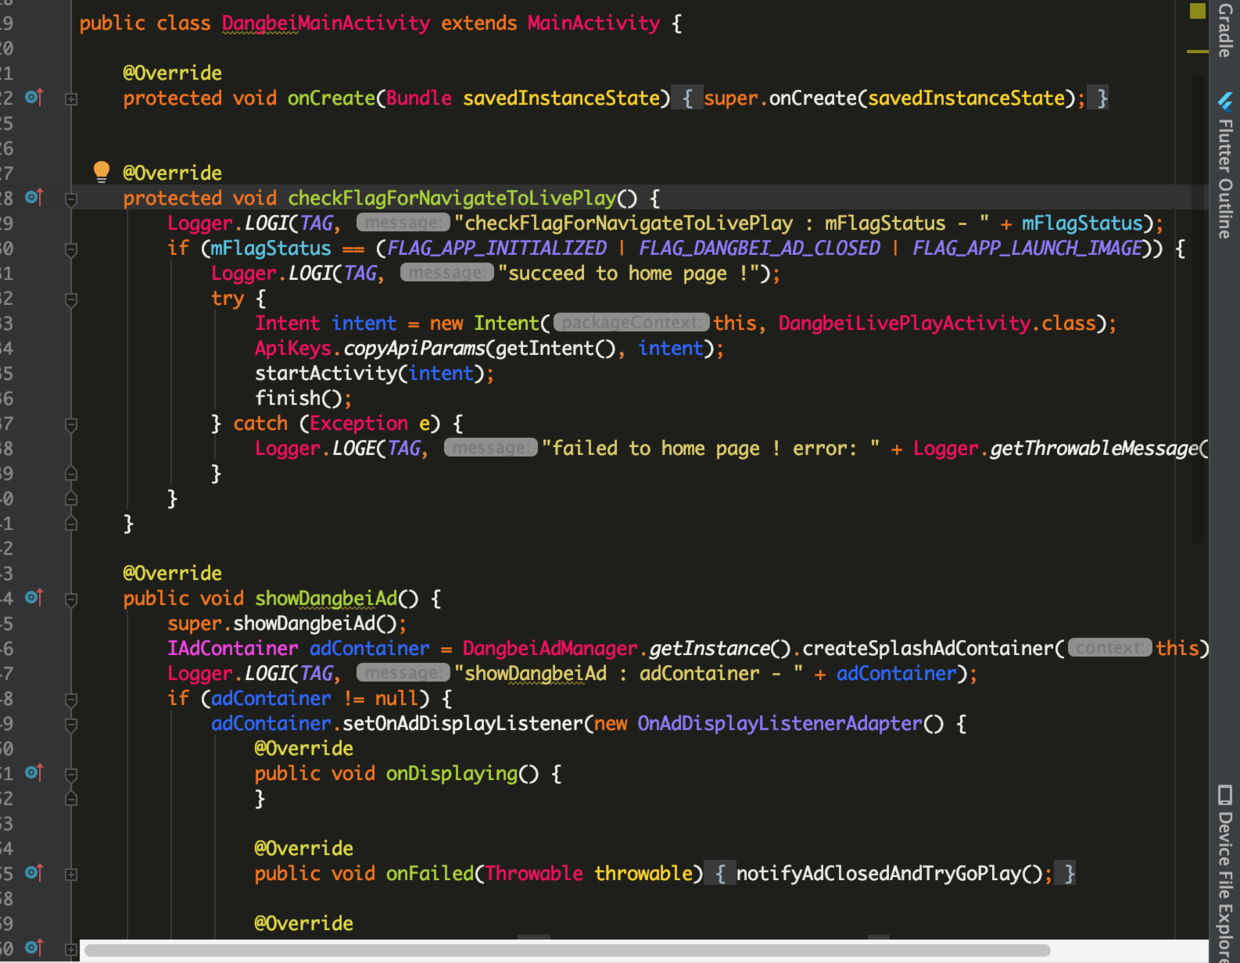This screenshot has width=1240, height=963.
Task: Click the finish() call
Action: click(x=298, y=398)
